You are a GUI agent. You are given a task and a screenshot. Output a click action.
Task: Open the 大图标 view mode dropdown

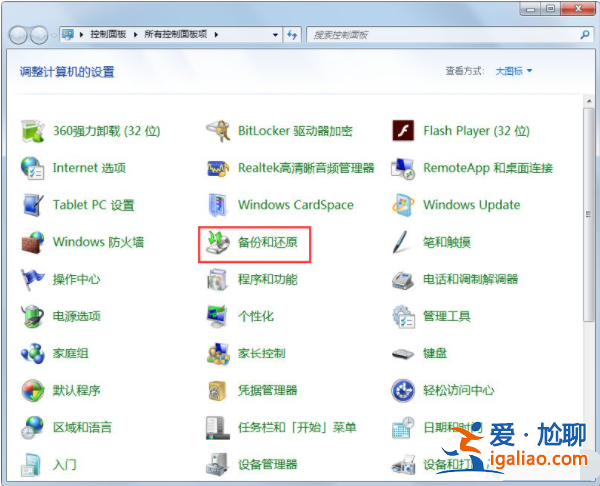514,71
